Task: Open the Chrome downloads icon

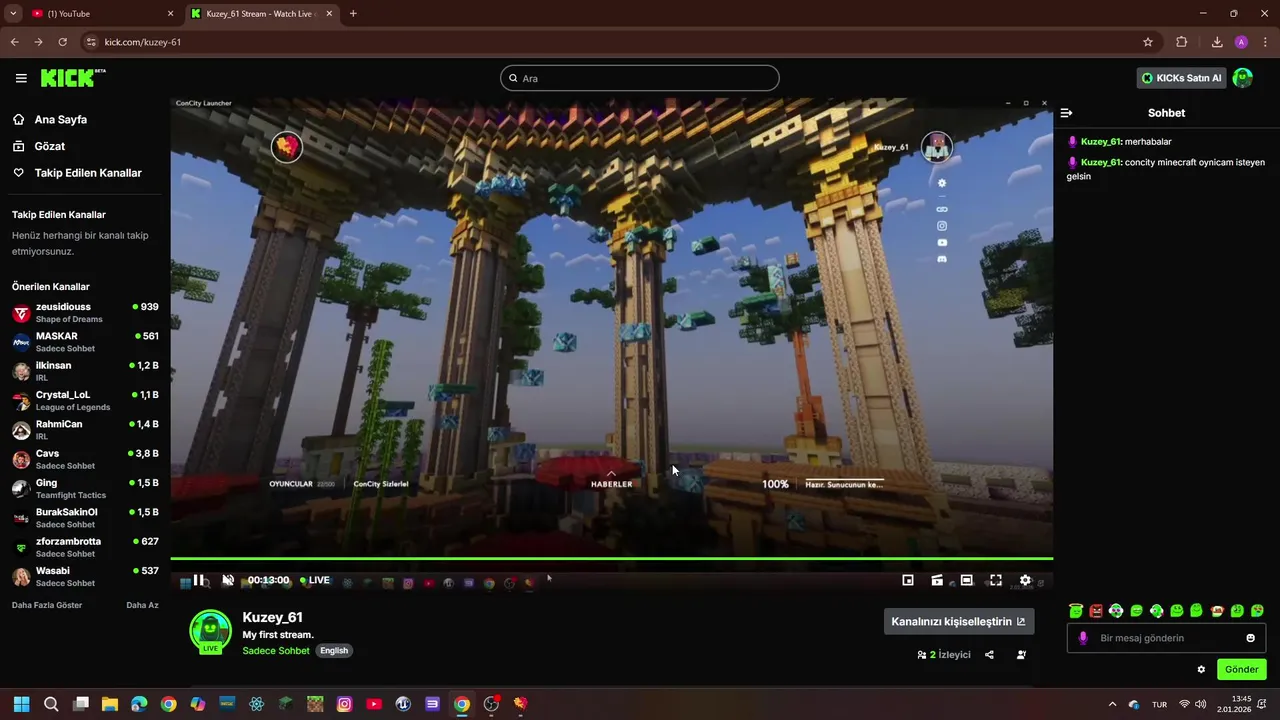Action: (1217, 42)
